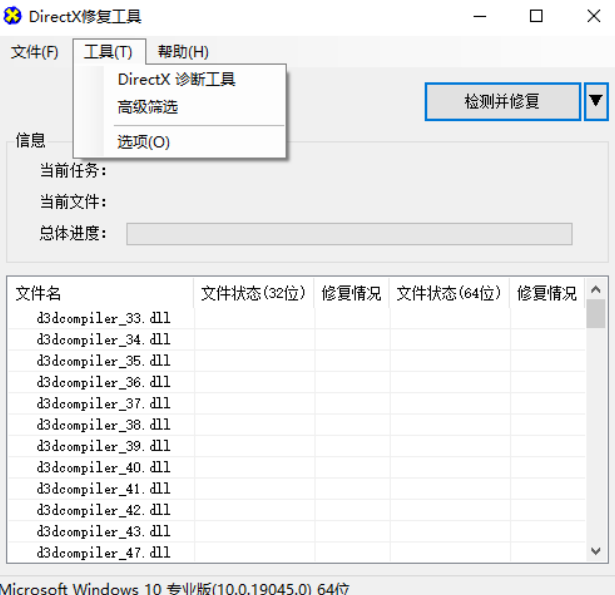Image resolution: width=615 pixels, height=595 pixels.
Task: Click the DirectX repair tool title icon
Action: (12, 16)
